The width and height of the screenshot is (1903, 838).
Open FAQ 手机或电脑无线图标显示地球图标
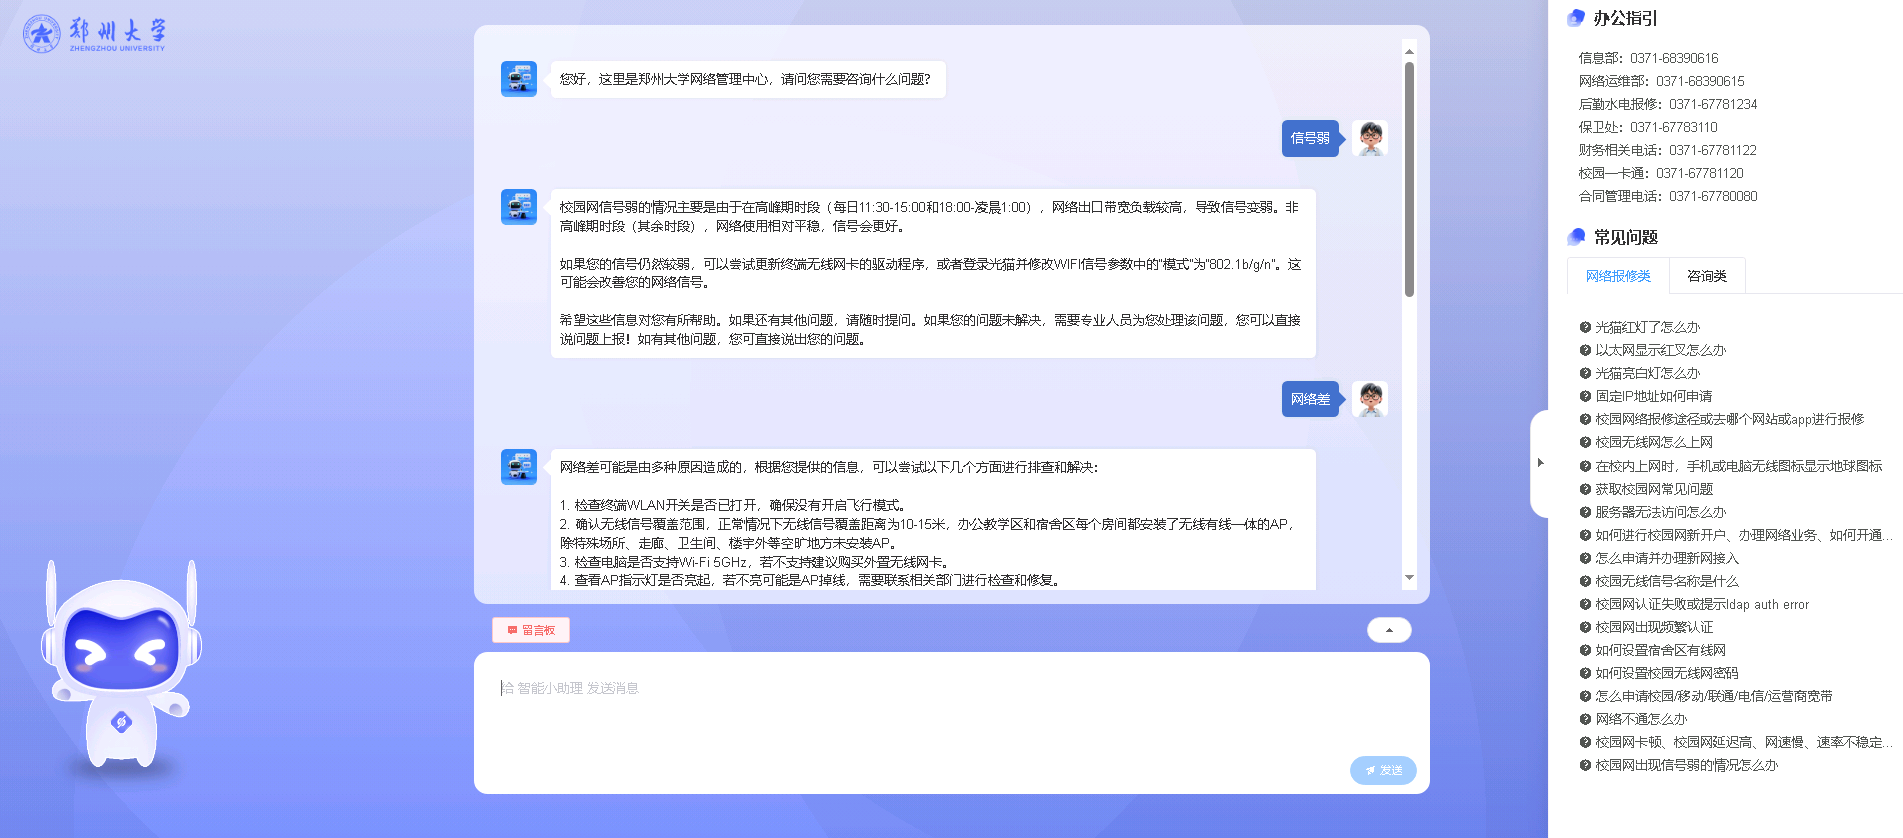pyautogui.click(x=1738, y=466)
